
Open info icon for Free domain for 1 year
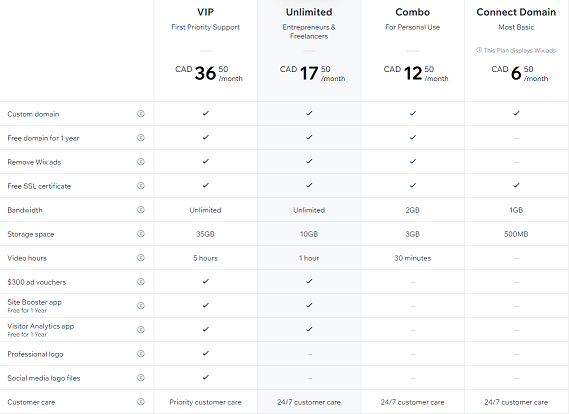(141, 138)
